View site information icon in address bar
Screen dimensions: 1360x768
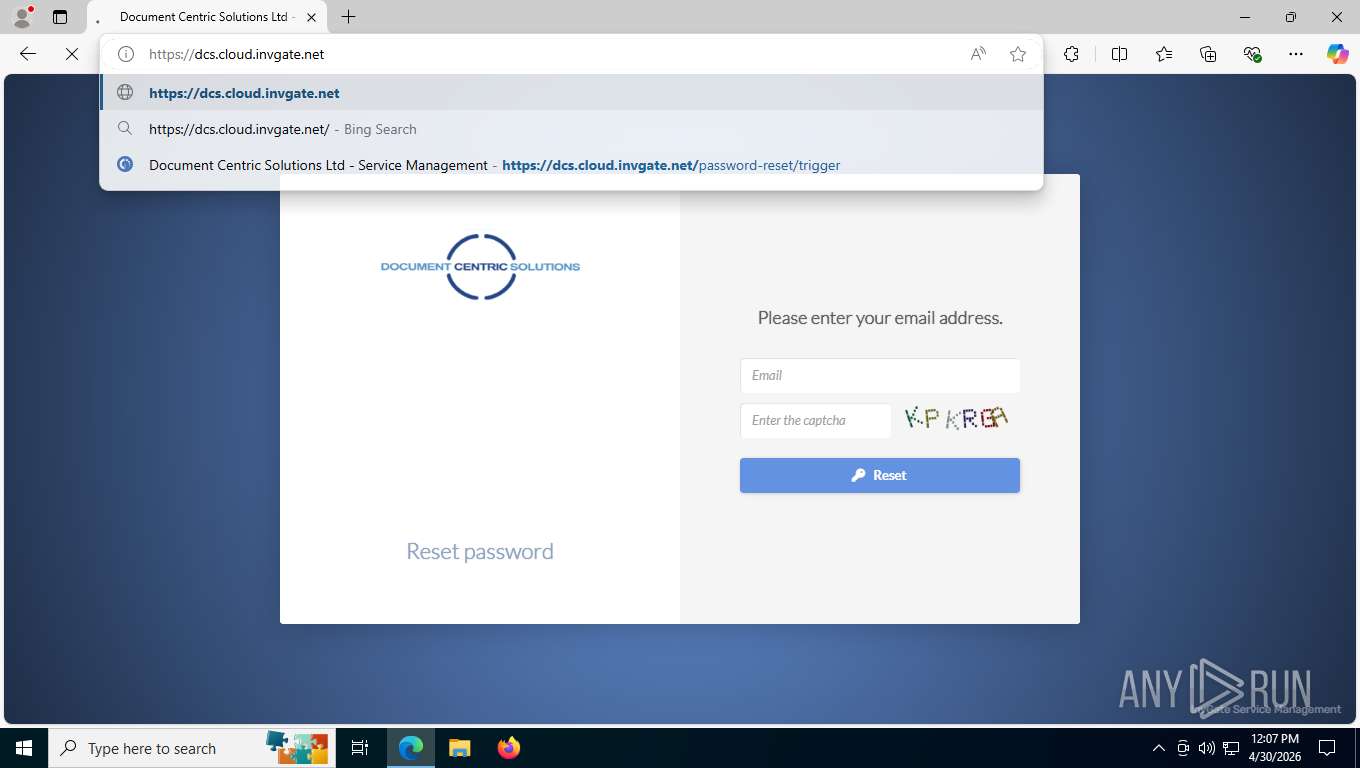[x=126, y=54]
